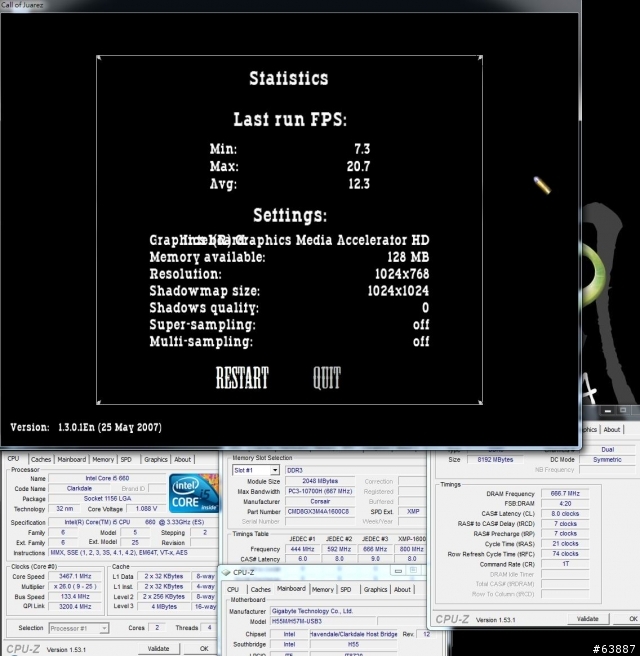This screenshot has height=657, width=640.
Task: Open the Graphics tab in the Processor CPU-Z window
Action: click(x=155, y=459)
